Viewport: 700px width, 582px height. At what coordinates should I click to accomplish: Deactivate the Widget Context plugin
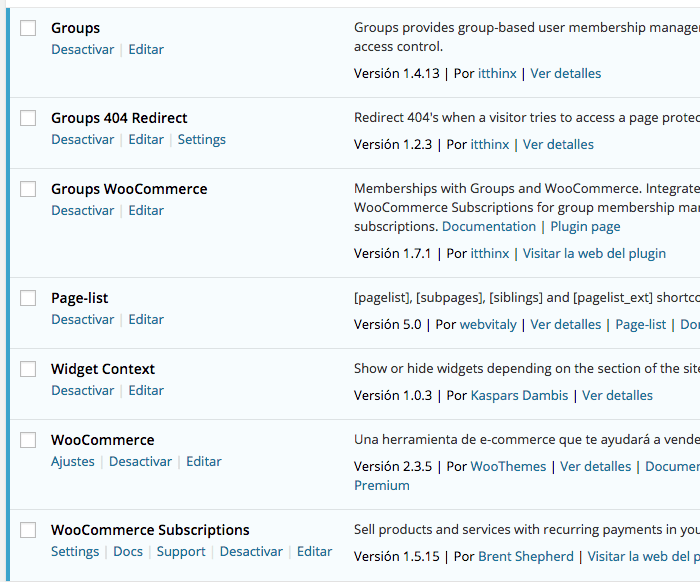83,391
